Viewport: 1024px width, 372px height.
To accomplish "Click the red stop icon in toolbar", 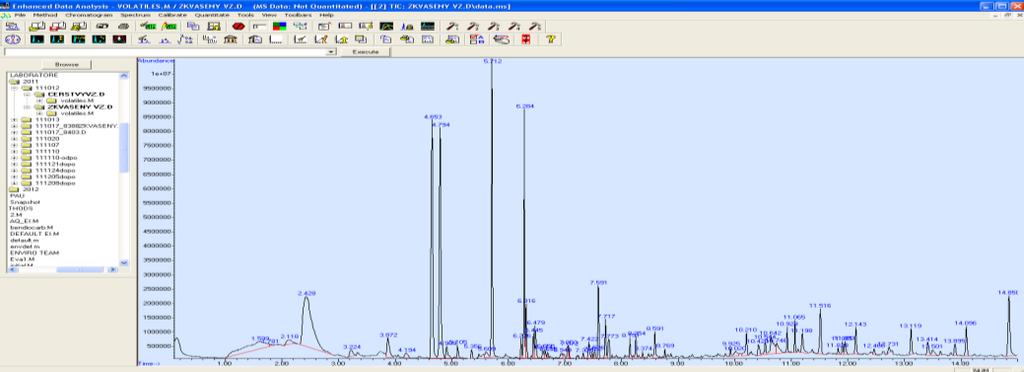I will [x=238, y=26].
